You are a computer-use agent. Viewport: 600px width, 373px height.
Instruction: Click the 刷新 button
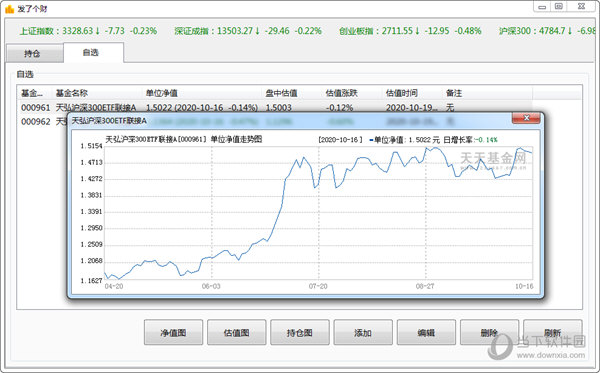click(x=553, y=332)
